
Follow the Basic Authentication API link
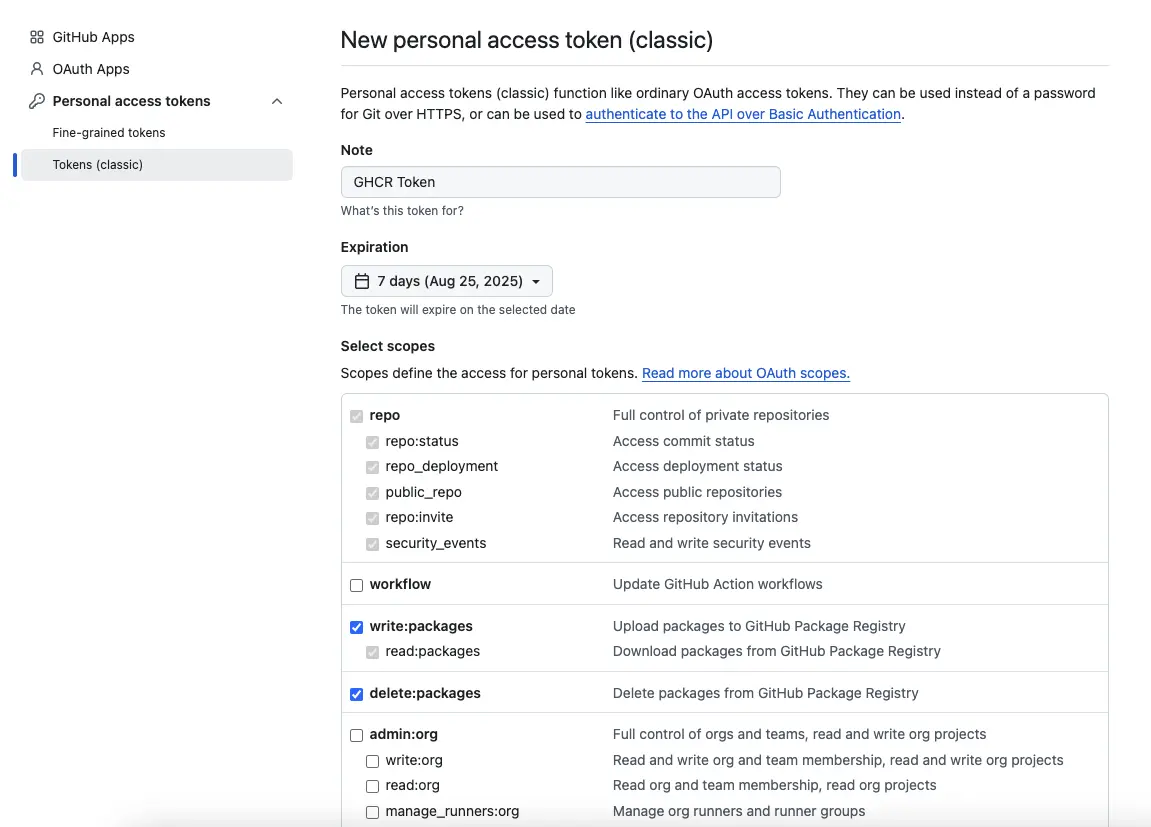pyautogui.click(x=743, y=114)
